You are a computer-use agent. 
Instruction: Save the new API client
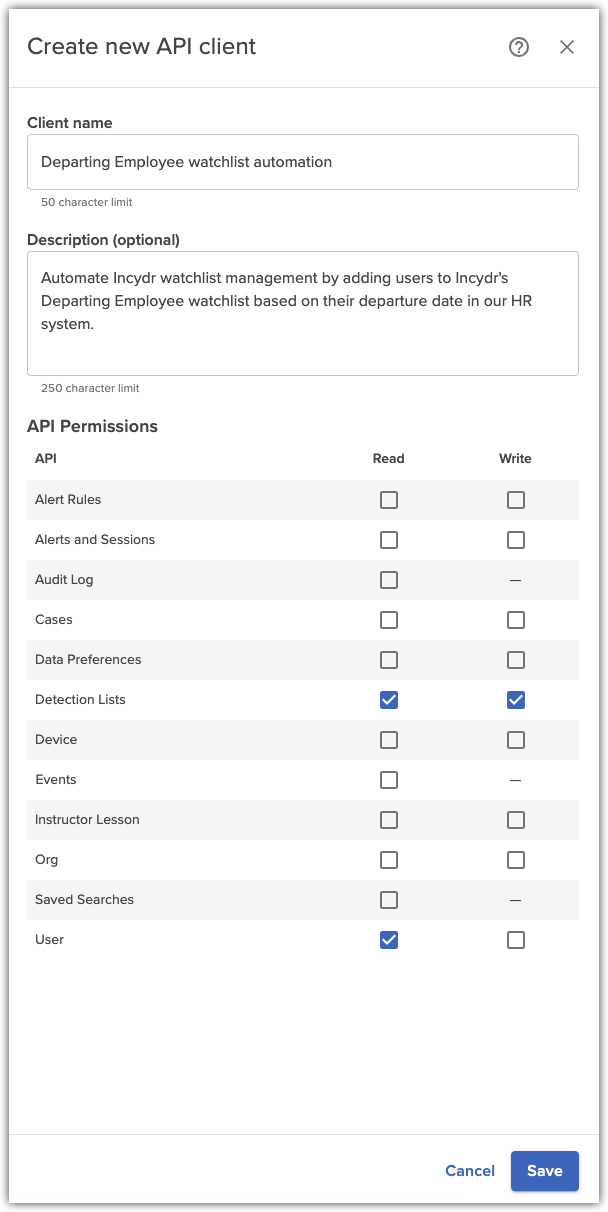tap(544, 1171)
